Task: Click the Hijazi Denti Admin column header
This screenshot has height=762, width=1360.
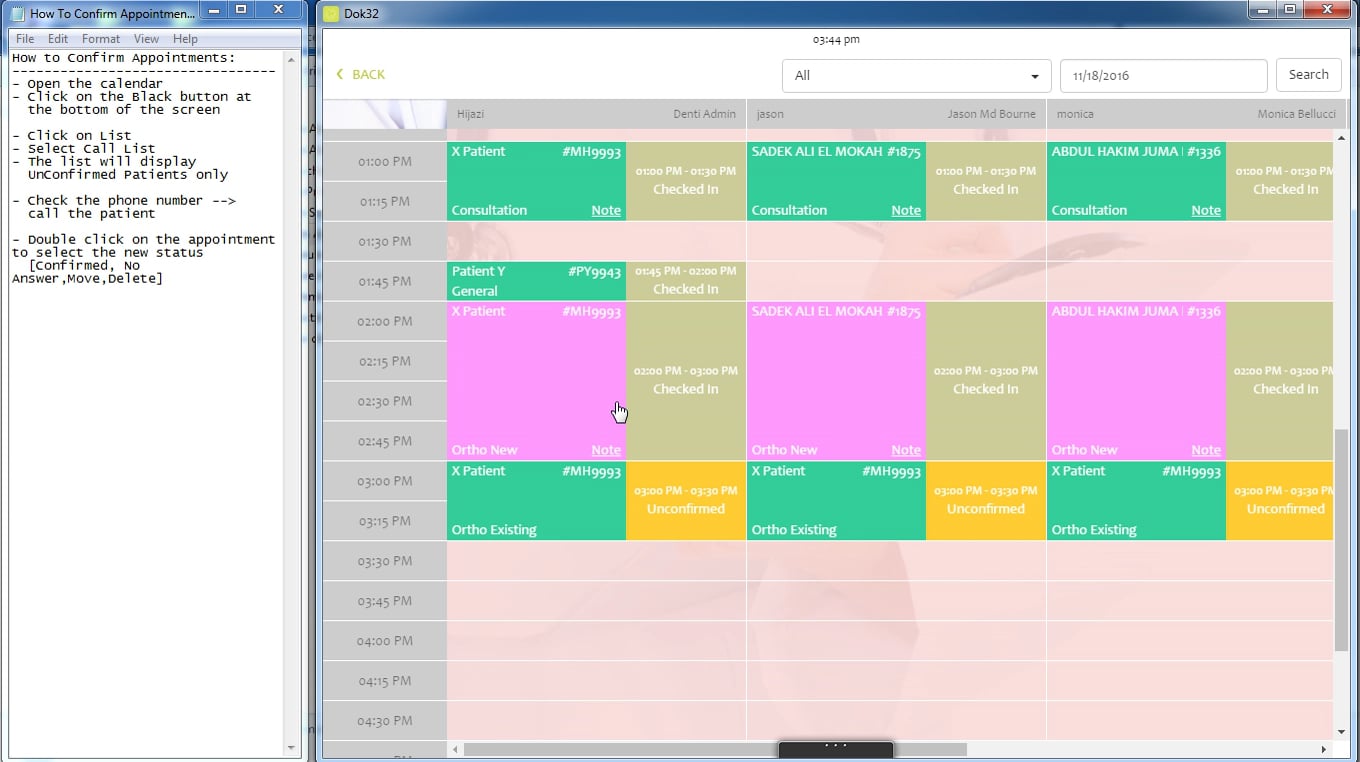Action: (x=596, y=114)
